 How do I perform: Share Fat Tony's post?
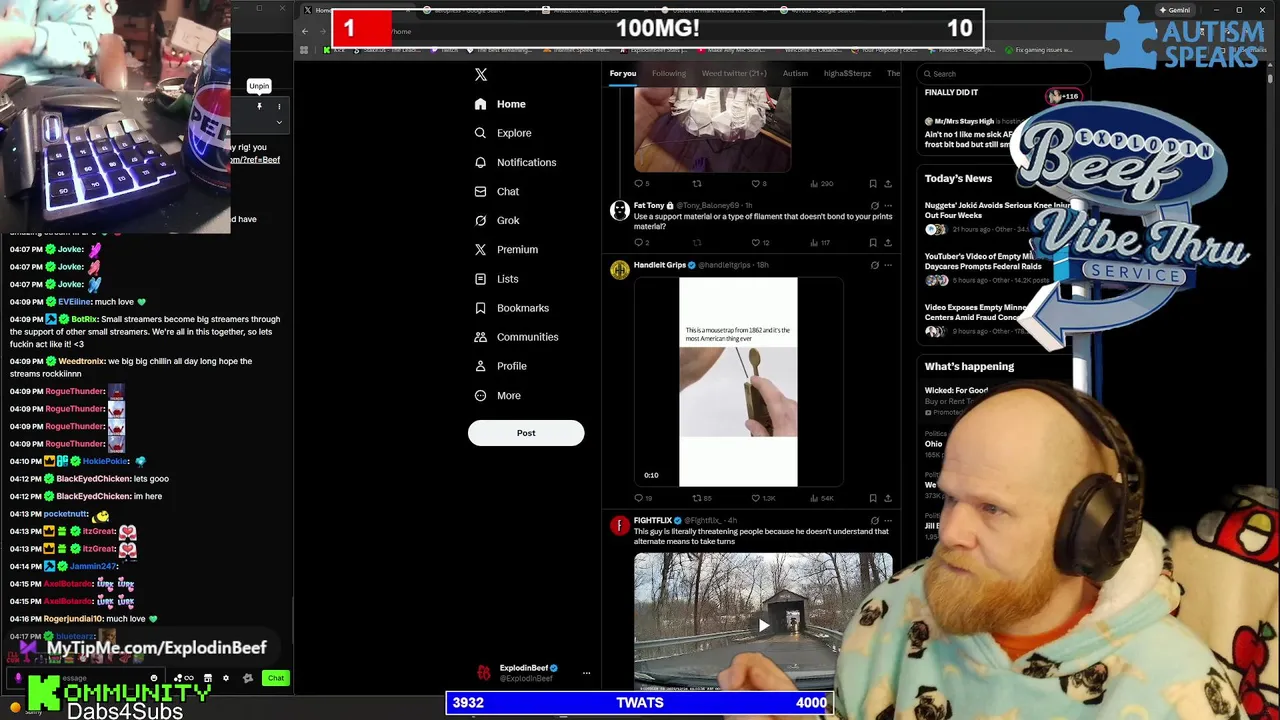887,242
